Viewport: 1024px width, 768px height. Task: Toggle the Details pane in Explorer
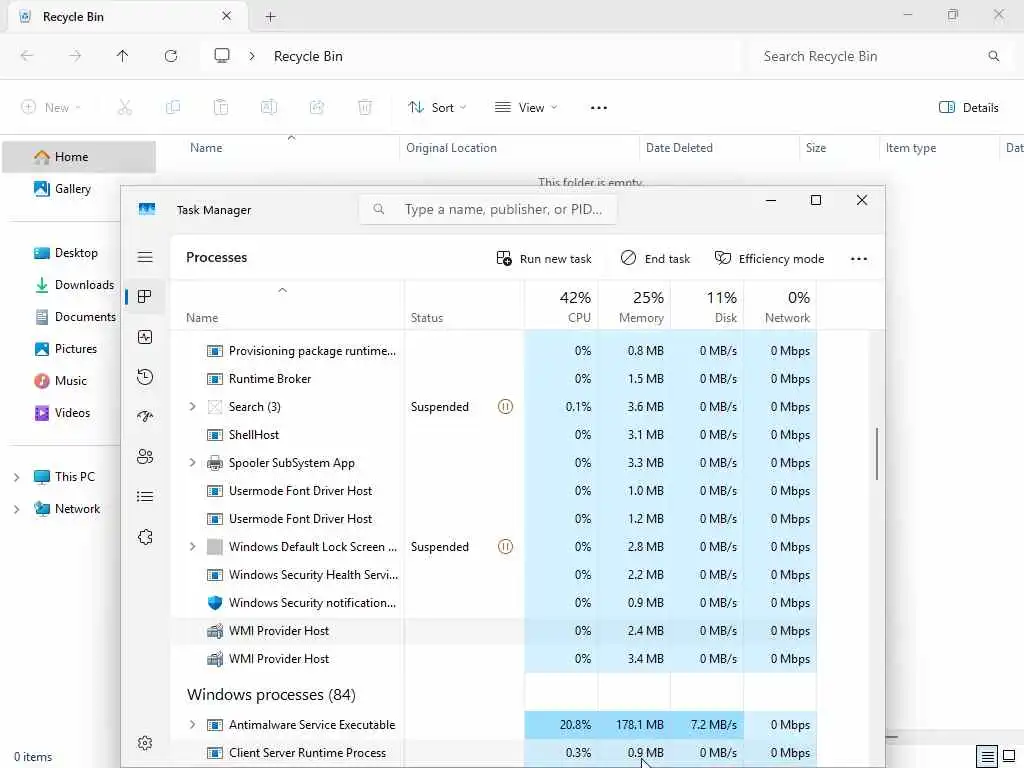click(x=968, y=108)
